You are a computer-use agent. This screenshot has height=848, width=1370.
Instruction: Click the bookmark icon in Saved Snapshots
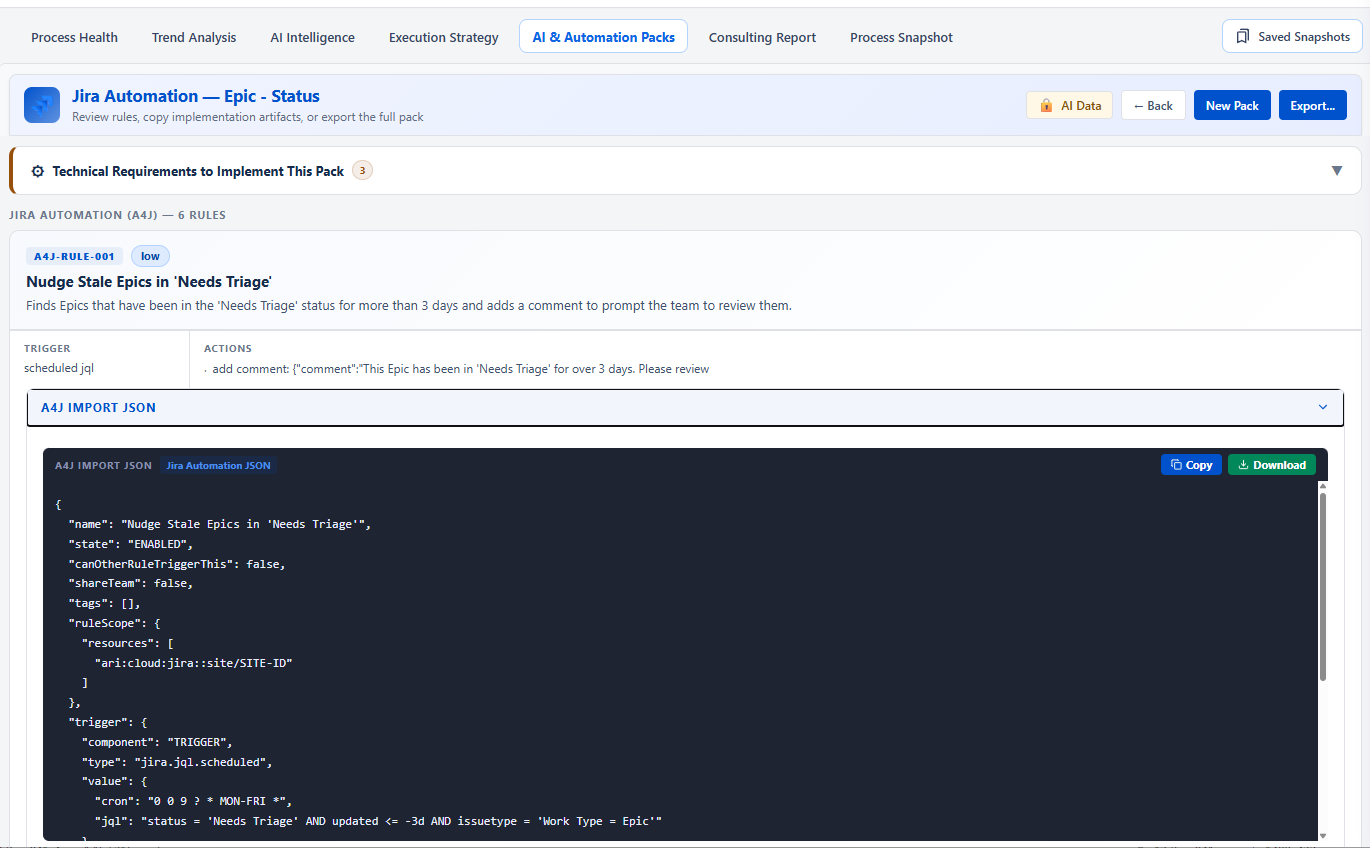(1243, 36)
